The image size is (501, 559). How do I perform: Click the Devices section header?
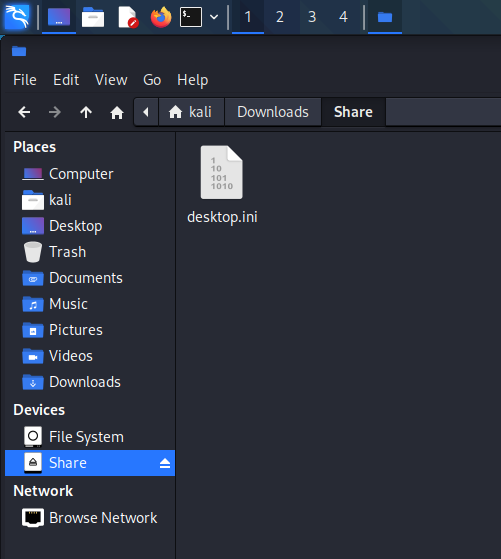[39, 410]
